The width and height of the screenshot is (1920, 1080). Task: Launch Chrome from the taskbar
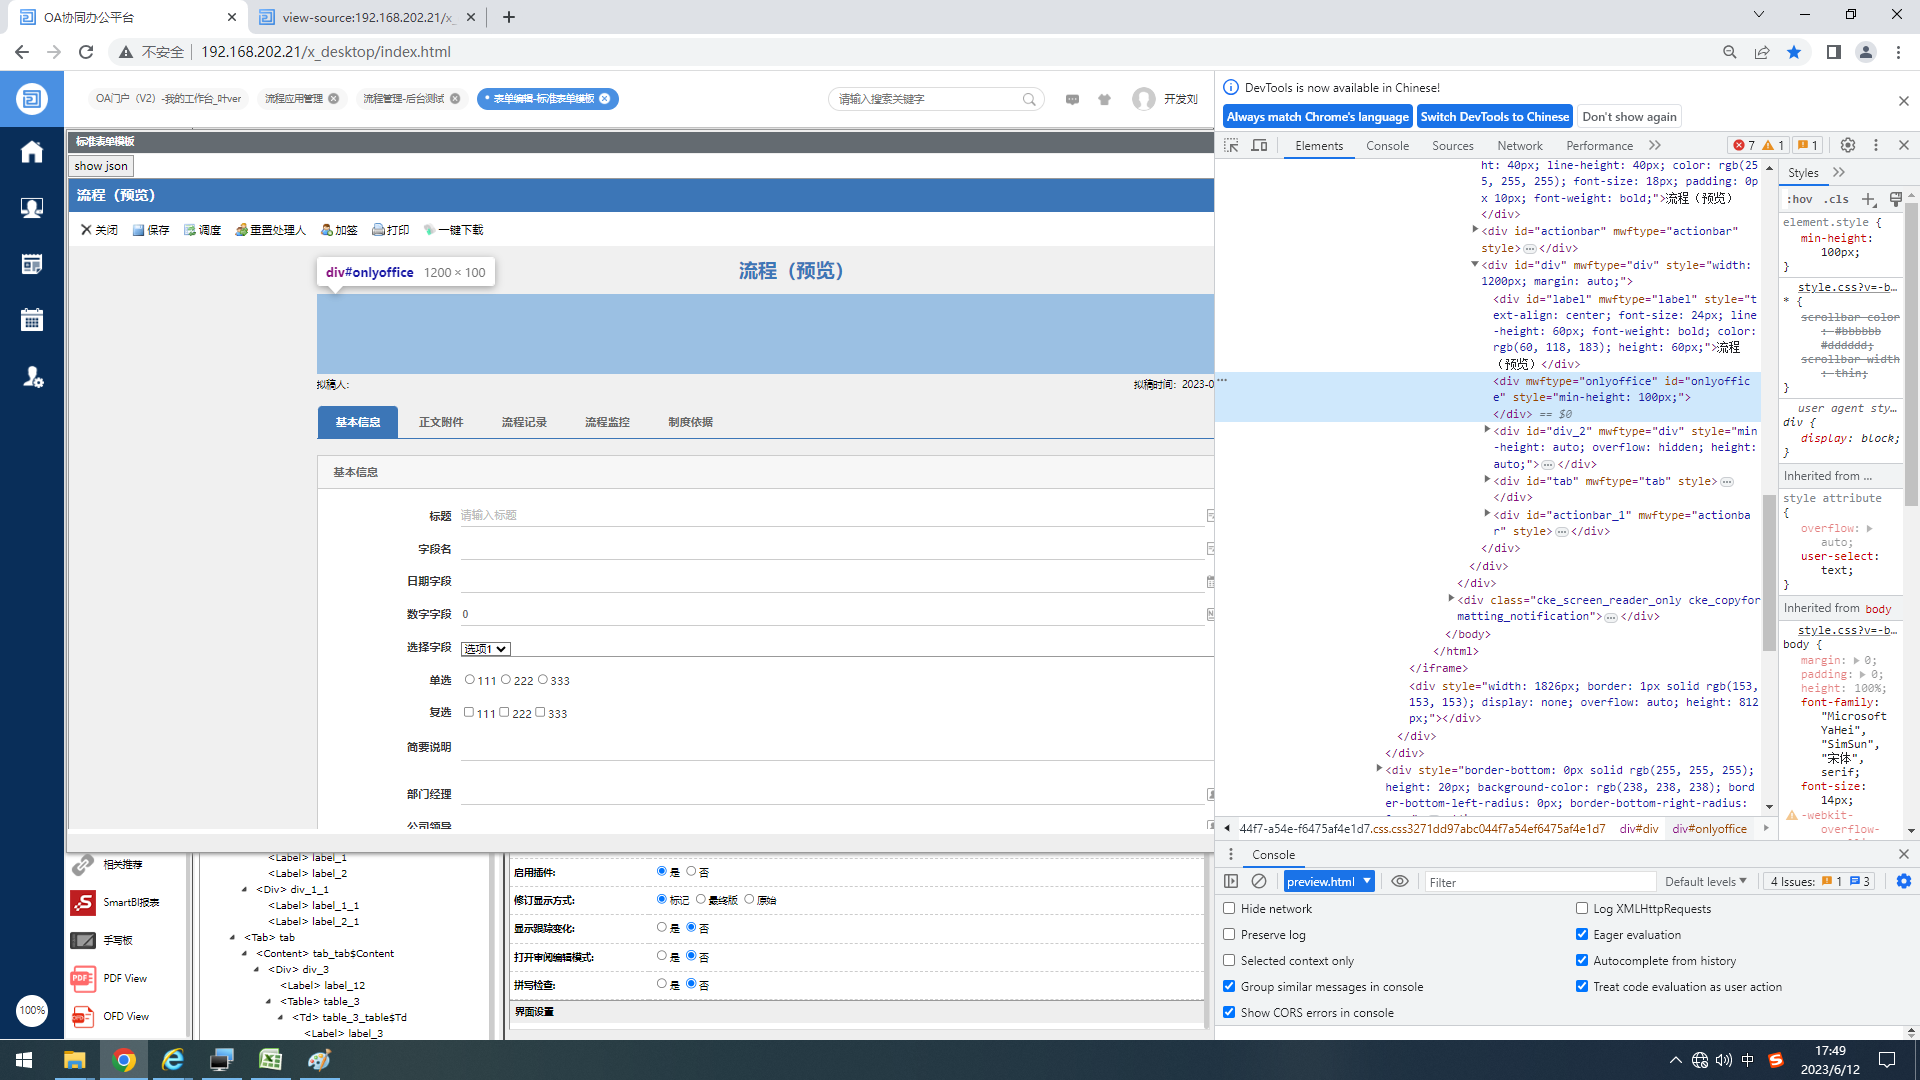(x=124, y=1060)
